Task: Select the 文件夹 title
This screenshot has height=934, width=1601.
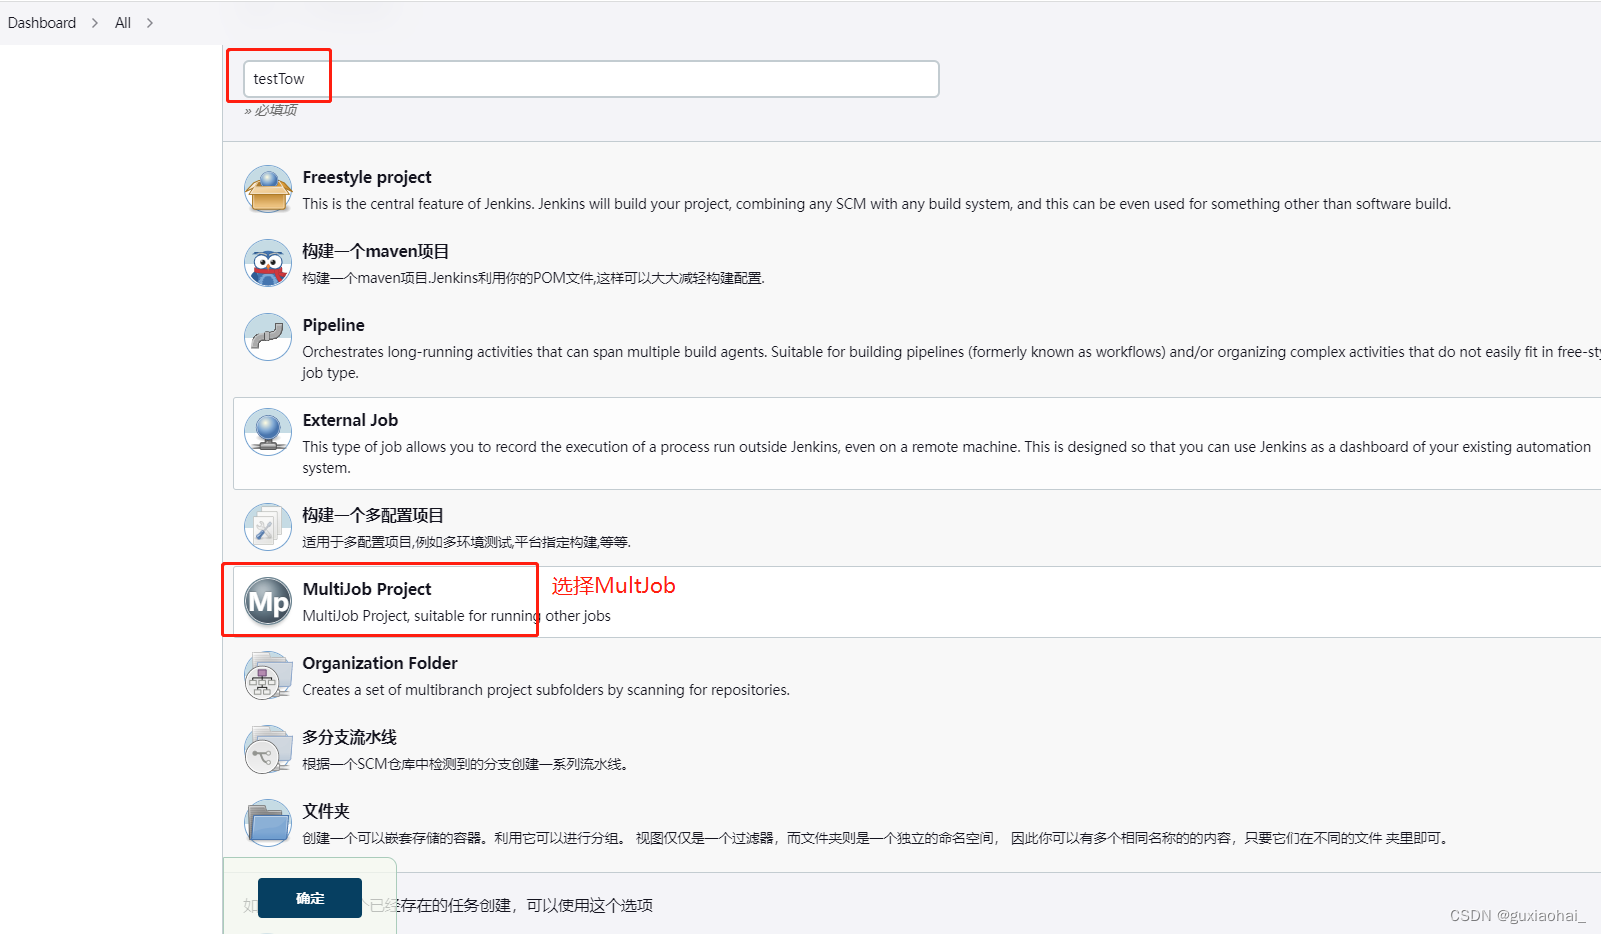Action: pyautogui.click(x=326, y=811)
